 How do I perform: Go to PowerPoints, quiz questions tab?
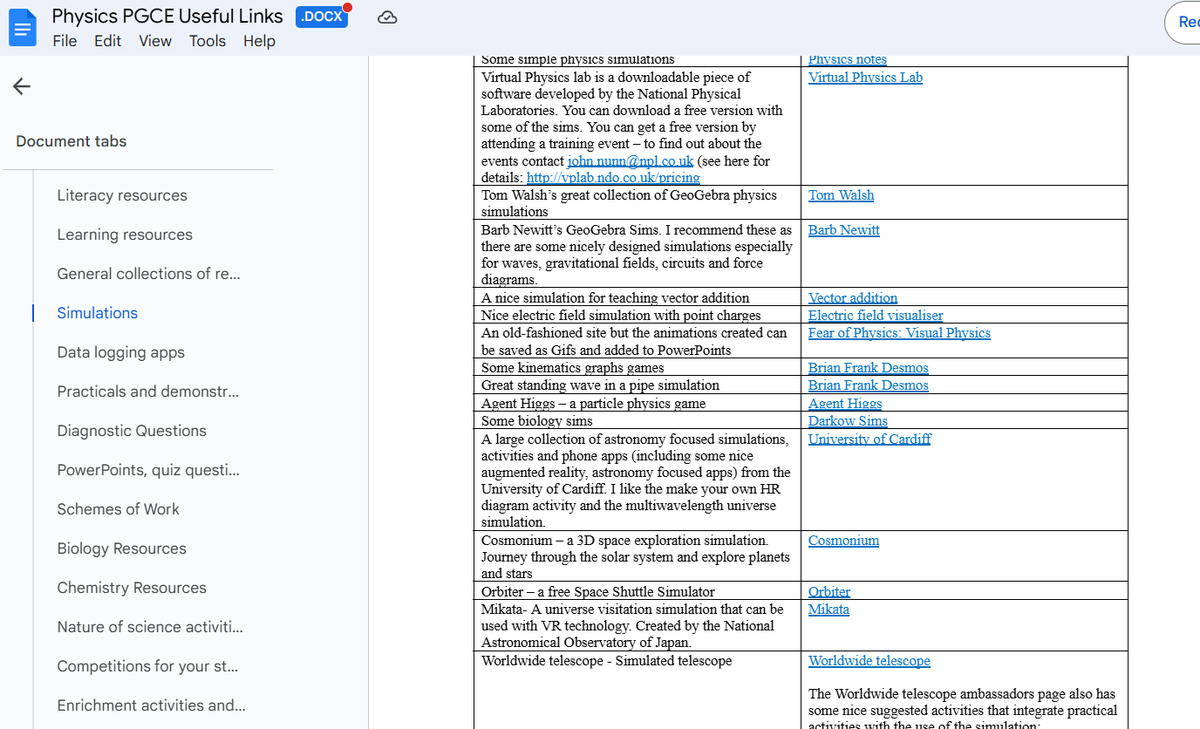click(148, 470)
